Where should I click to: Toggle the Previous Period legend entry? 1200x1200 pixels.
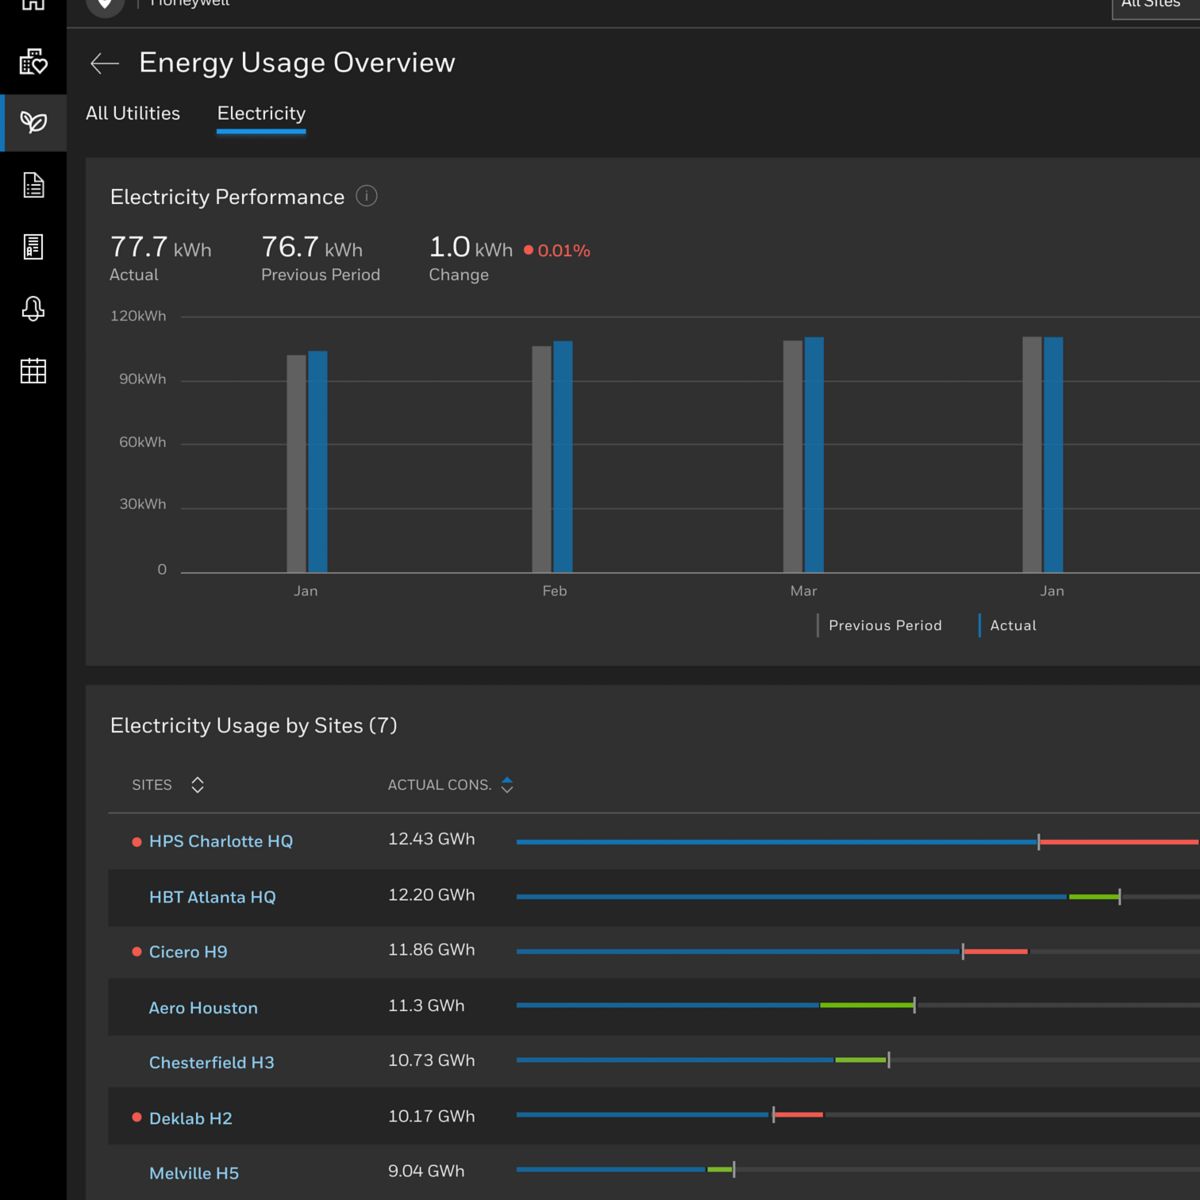tap(880, 626)
